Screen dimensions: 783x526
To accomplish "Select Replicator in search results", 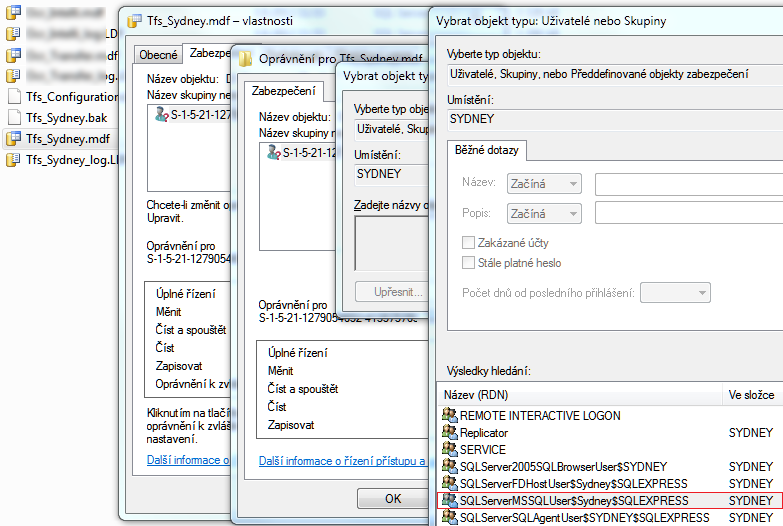I will (610, 433).
